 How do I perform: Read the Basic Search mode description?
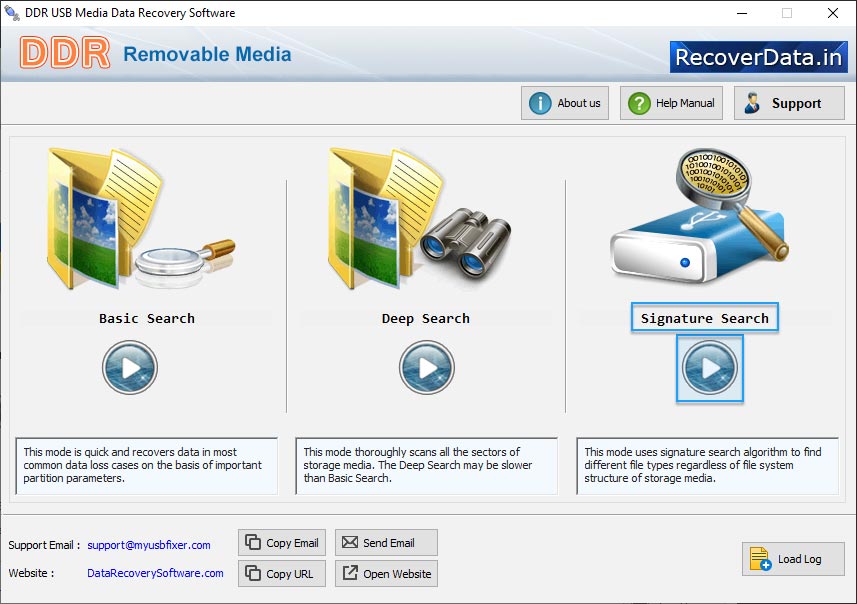tap(146, 466)
